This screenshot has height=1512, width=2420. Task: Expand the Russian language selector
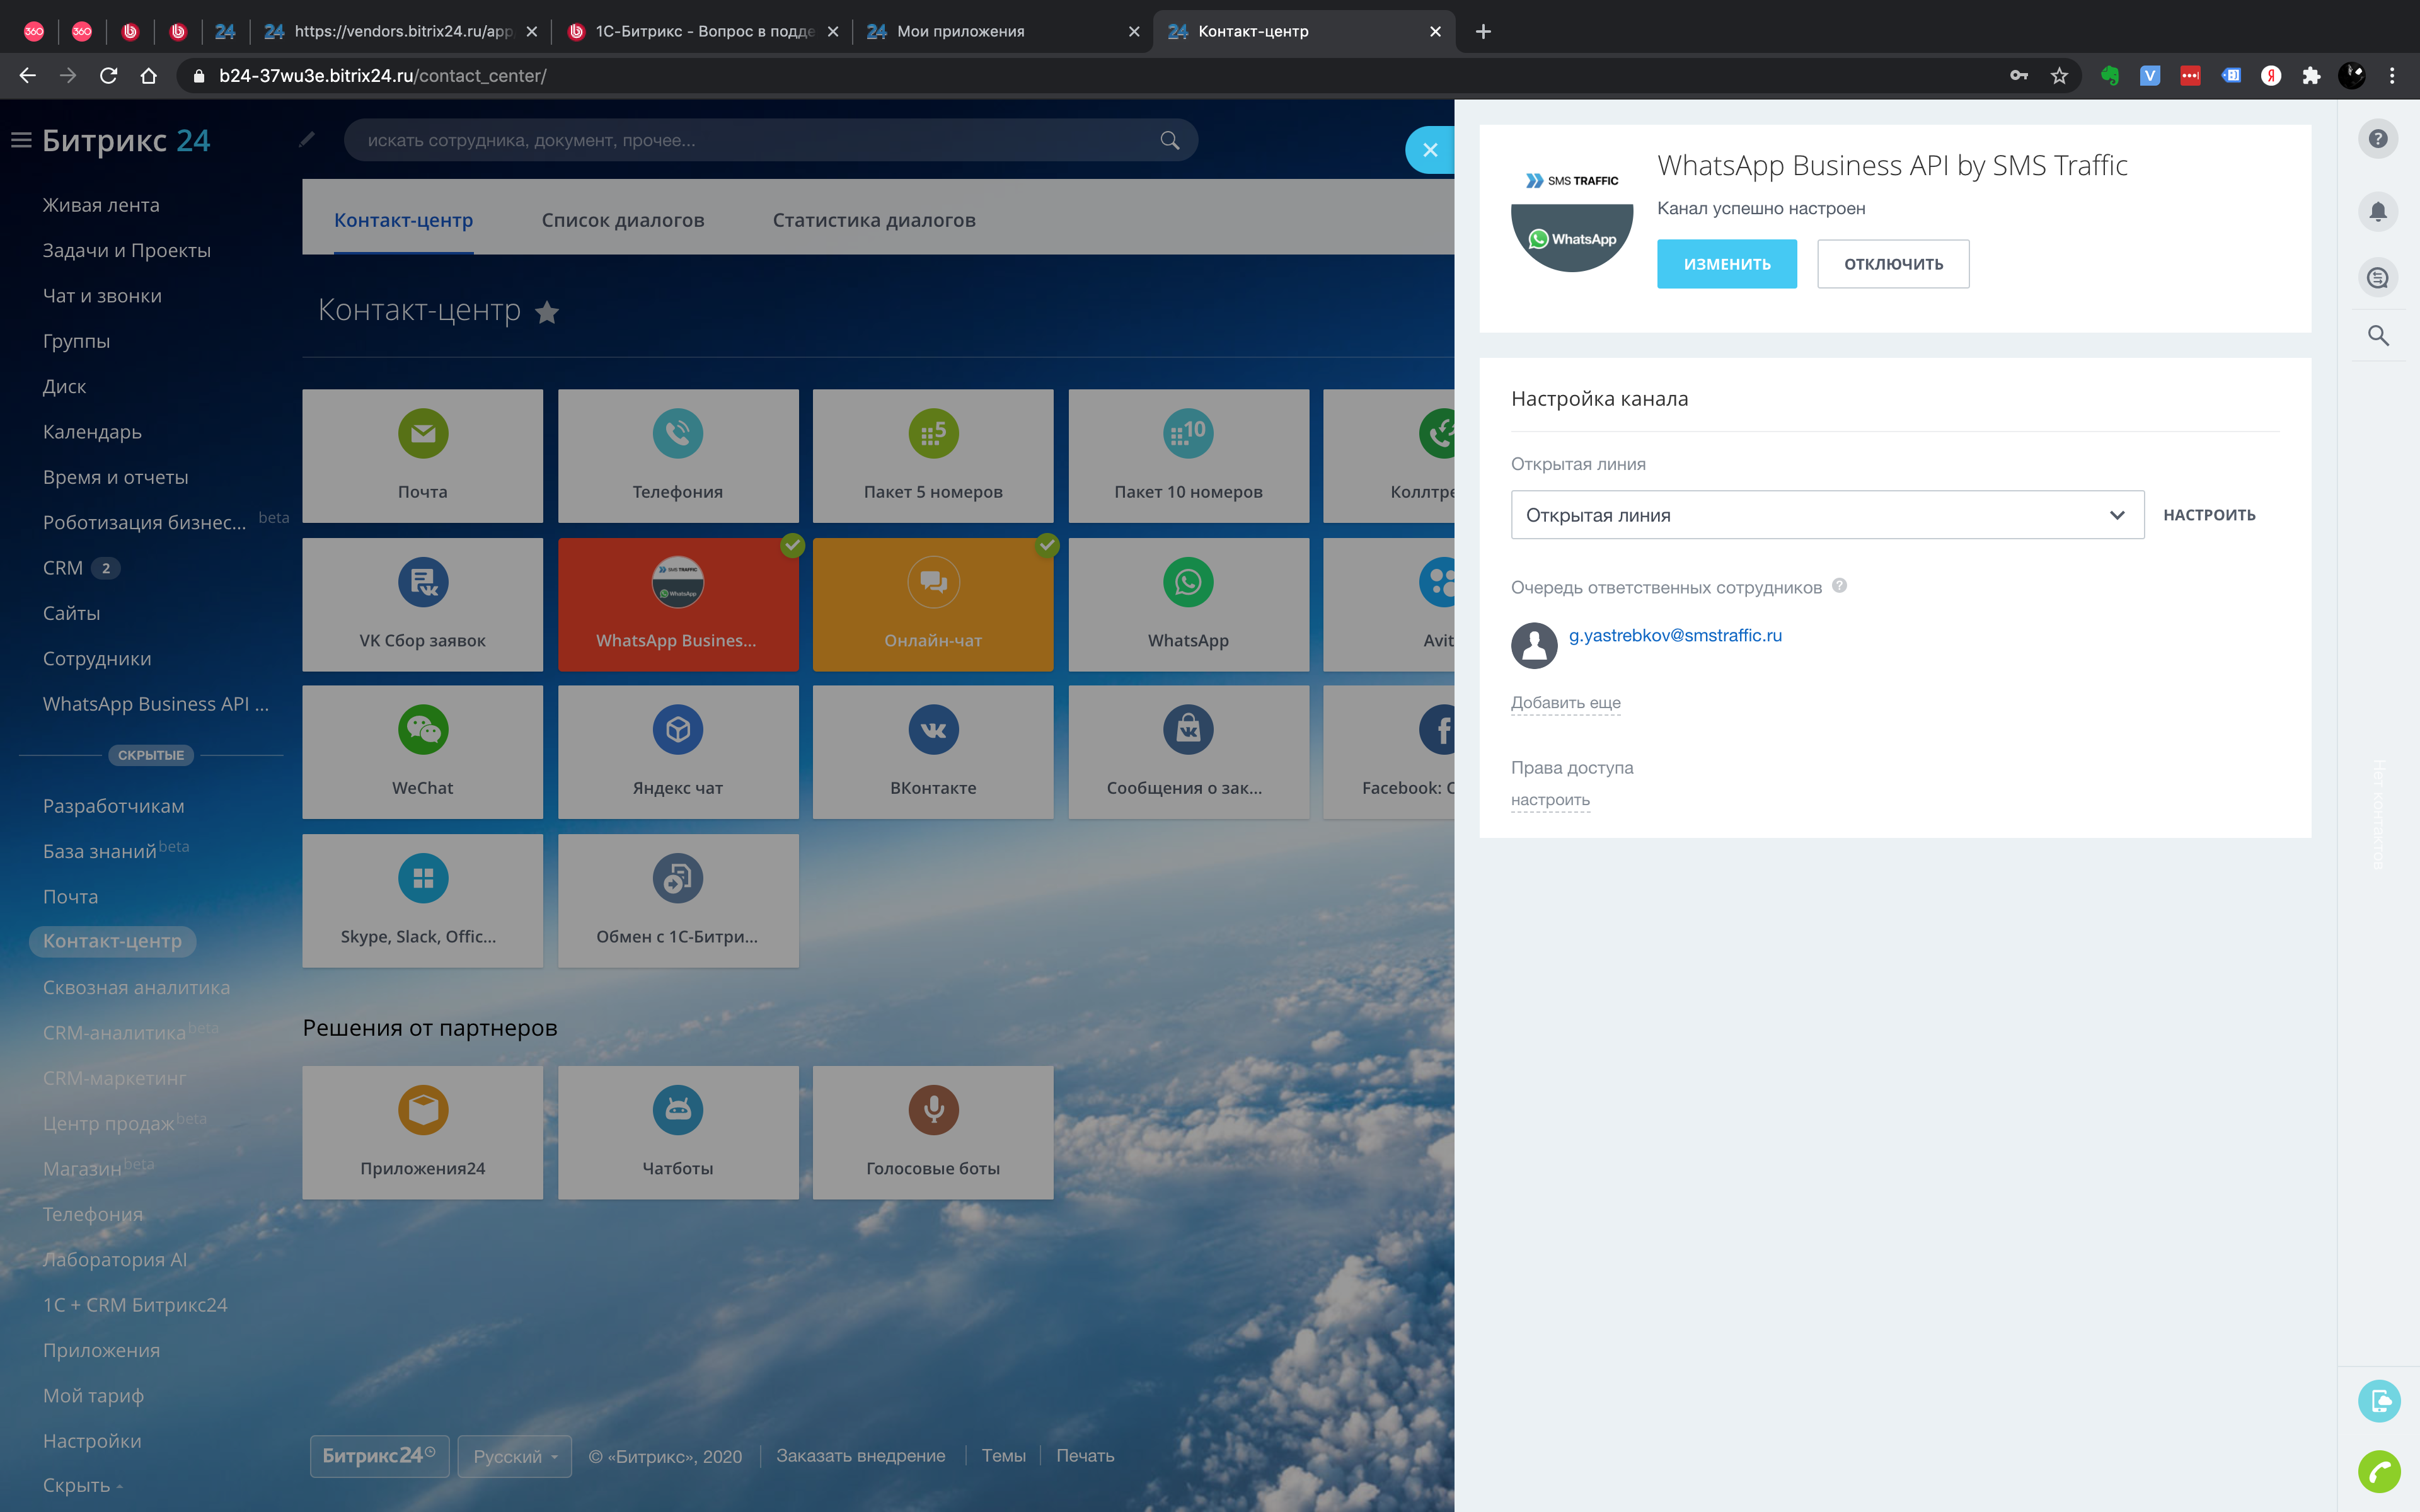tap(514, 1456)
